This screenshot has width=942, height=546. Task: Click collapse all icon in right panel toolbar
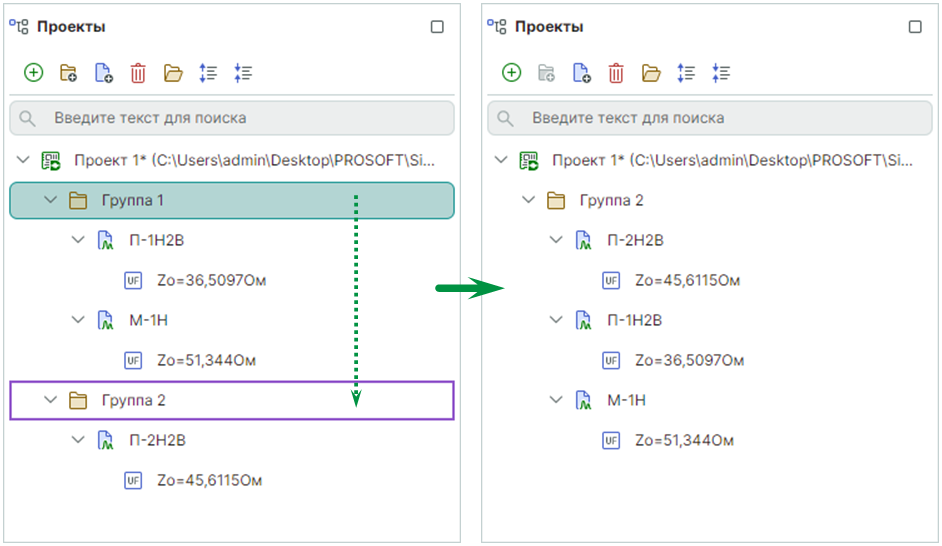click(x=721, y=72)
